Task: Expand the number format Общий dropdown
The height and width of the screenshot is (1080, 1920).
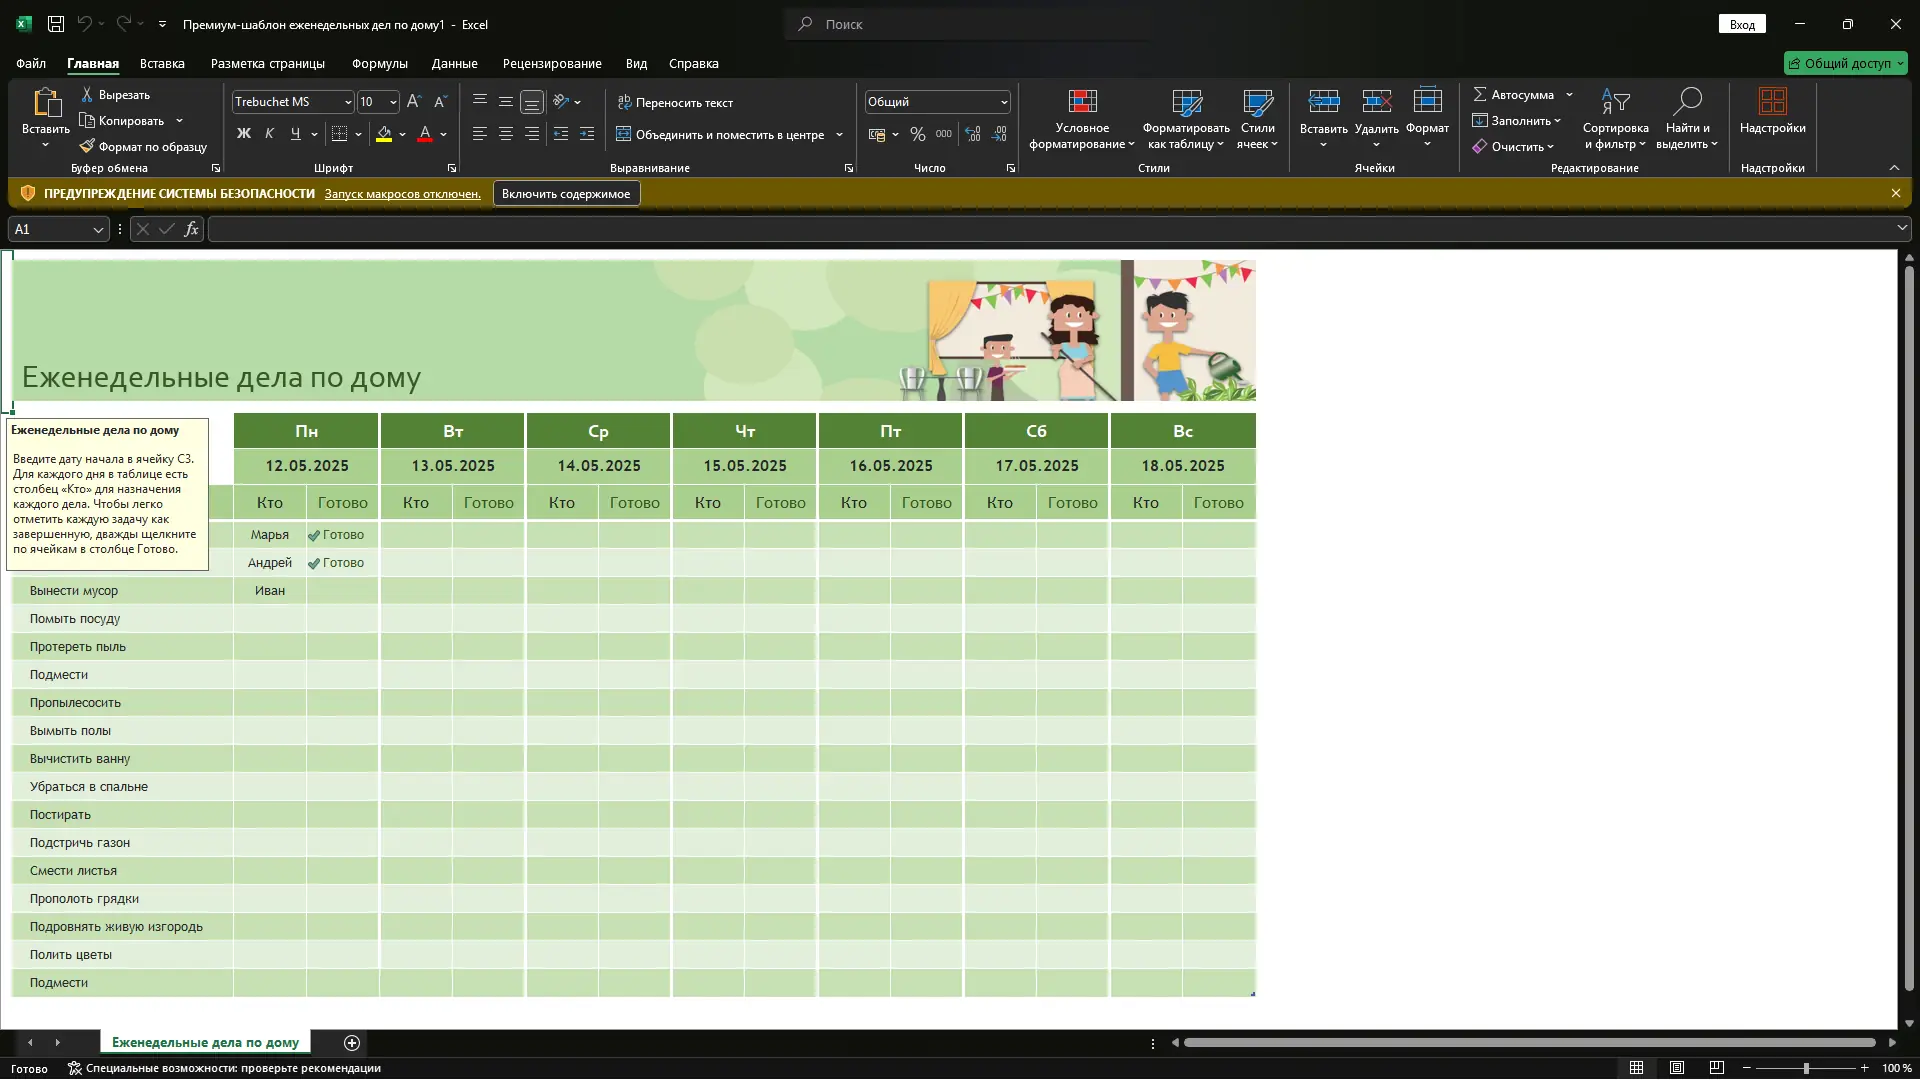Action: [x=1004, y=102]
